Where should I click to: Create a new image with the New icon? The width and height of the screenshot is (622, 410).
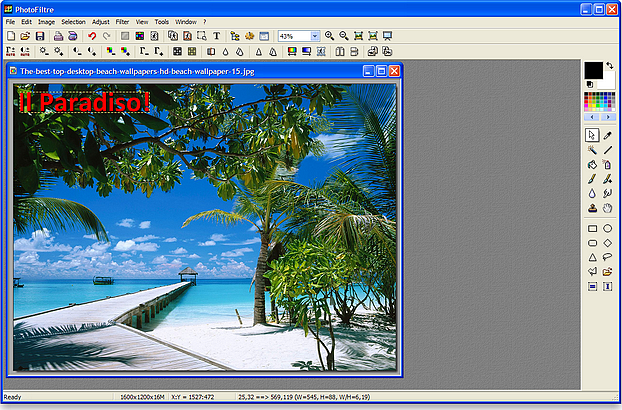[x=11, y=36]
